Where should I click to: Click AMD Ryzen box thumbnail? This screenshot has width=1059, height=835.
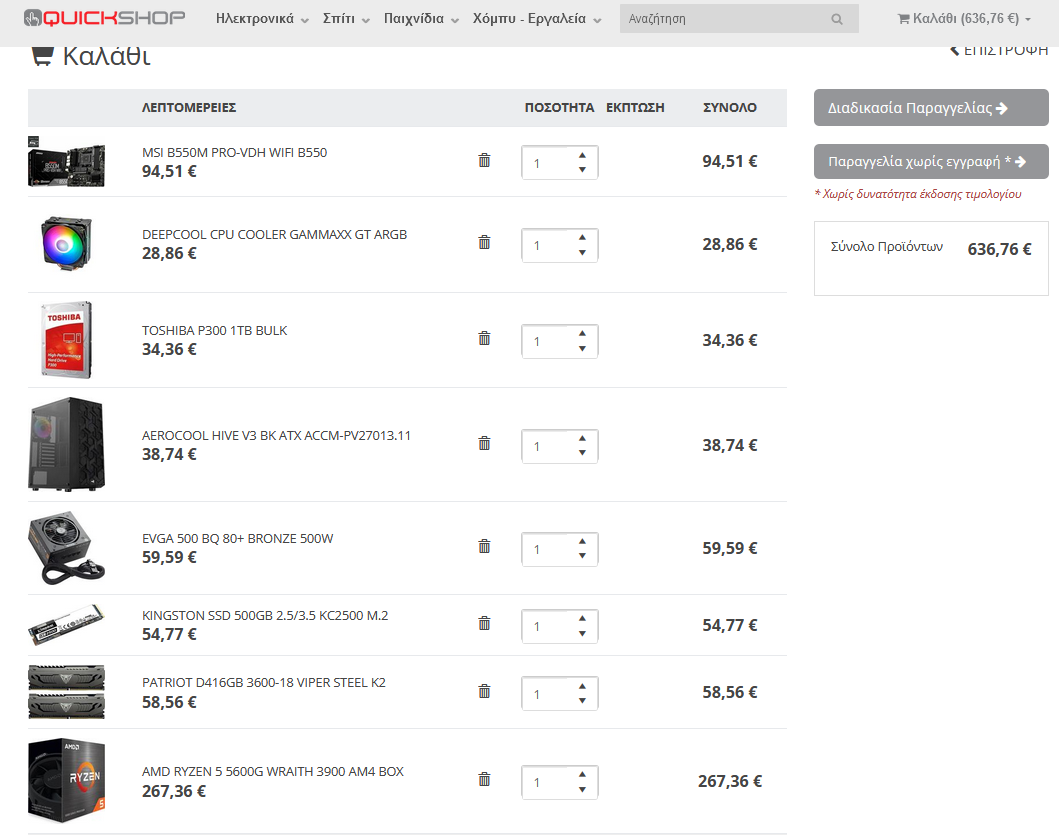point(66,780)
